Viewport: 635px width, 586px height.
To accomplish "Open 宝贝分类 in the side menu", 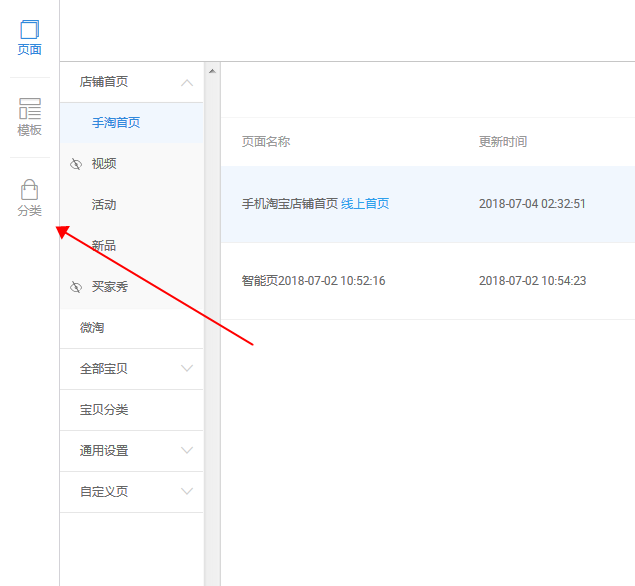I will (104, 410).
